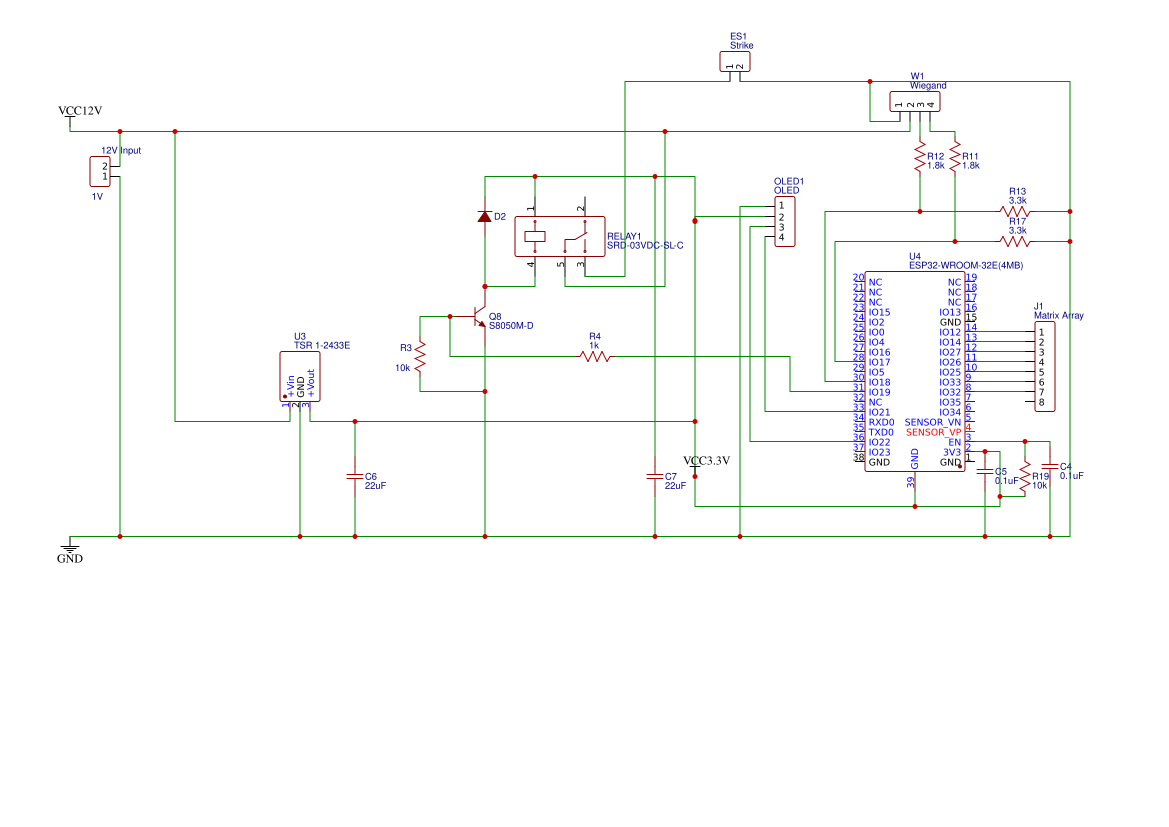Select the IO23 pin label
The height and width of the screenshot is (827, 1169).
pyautogui.click(x=880, y=452)
